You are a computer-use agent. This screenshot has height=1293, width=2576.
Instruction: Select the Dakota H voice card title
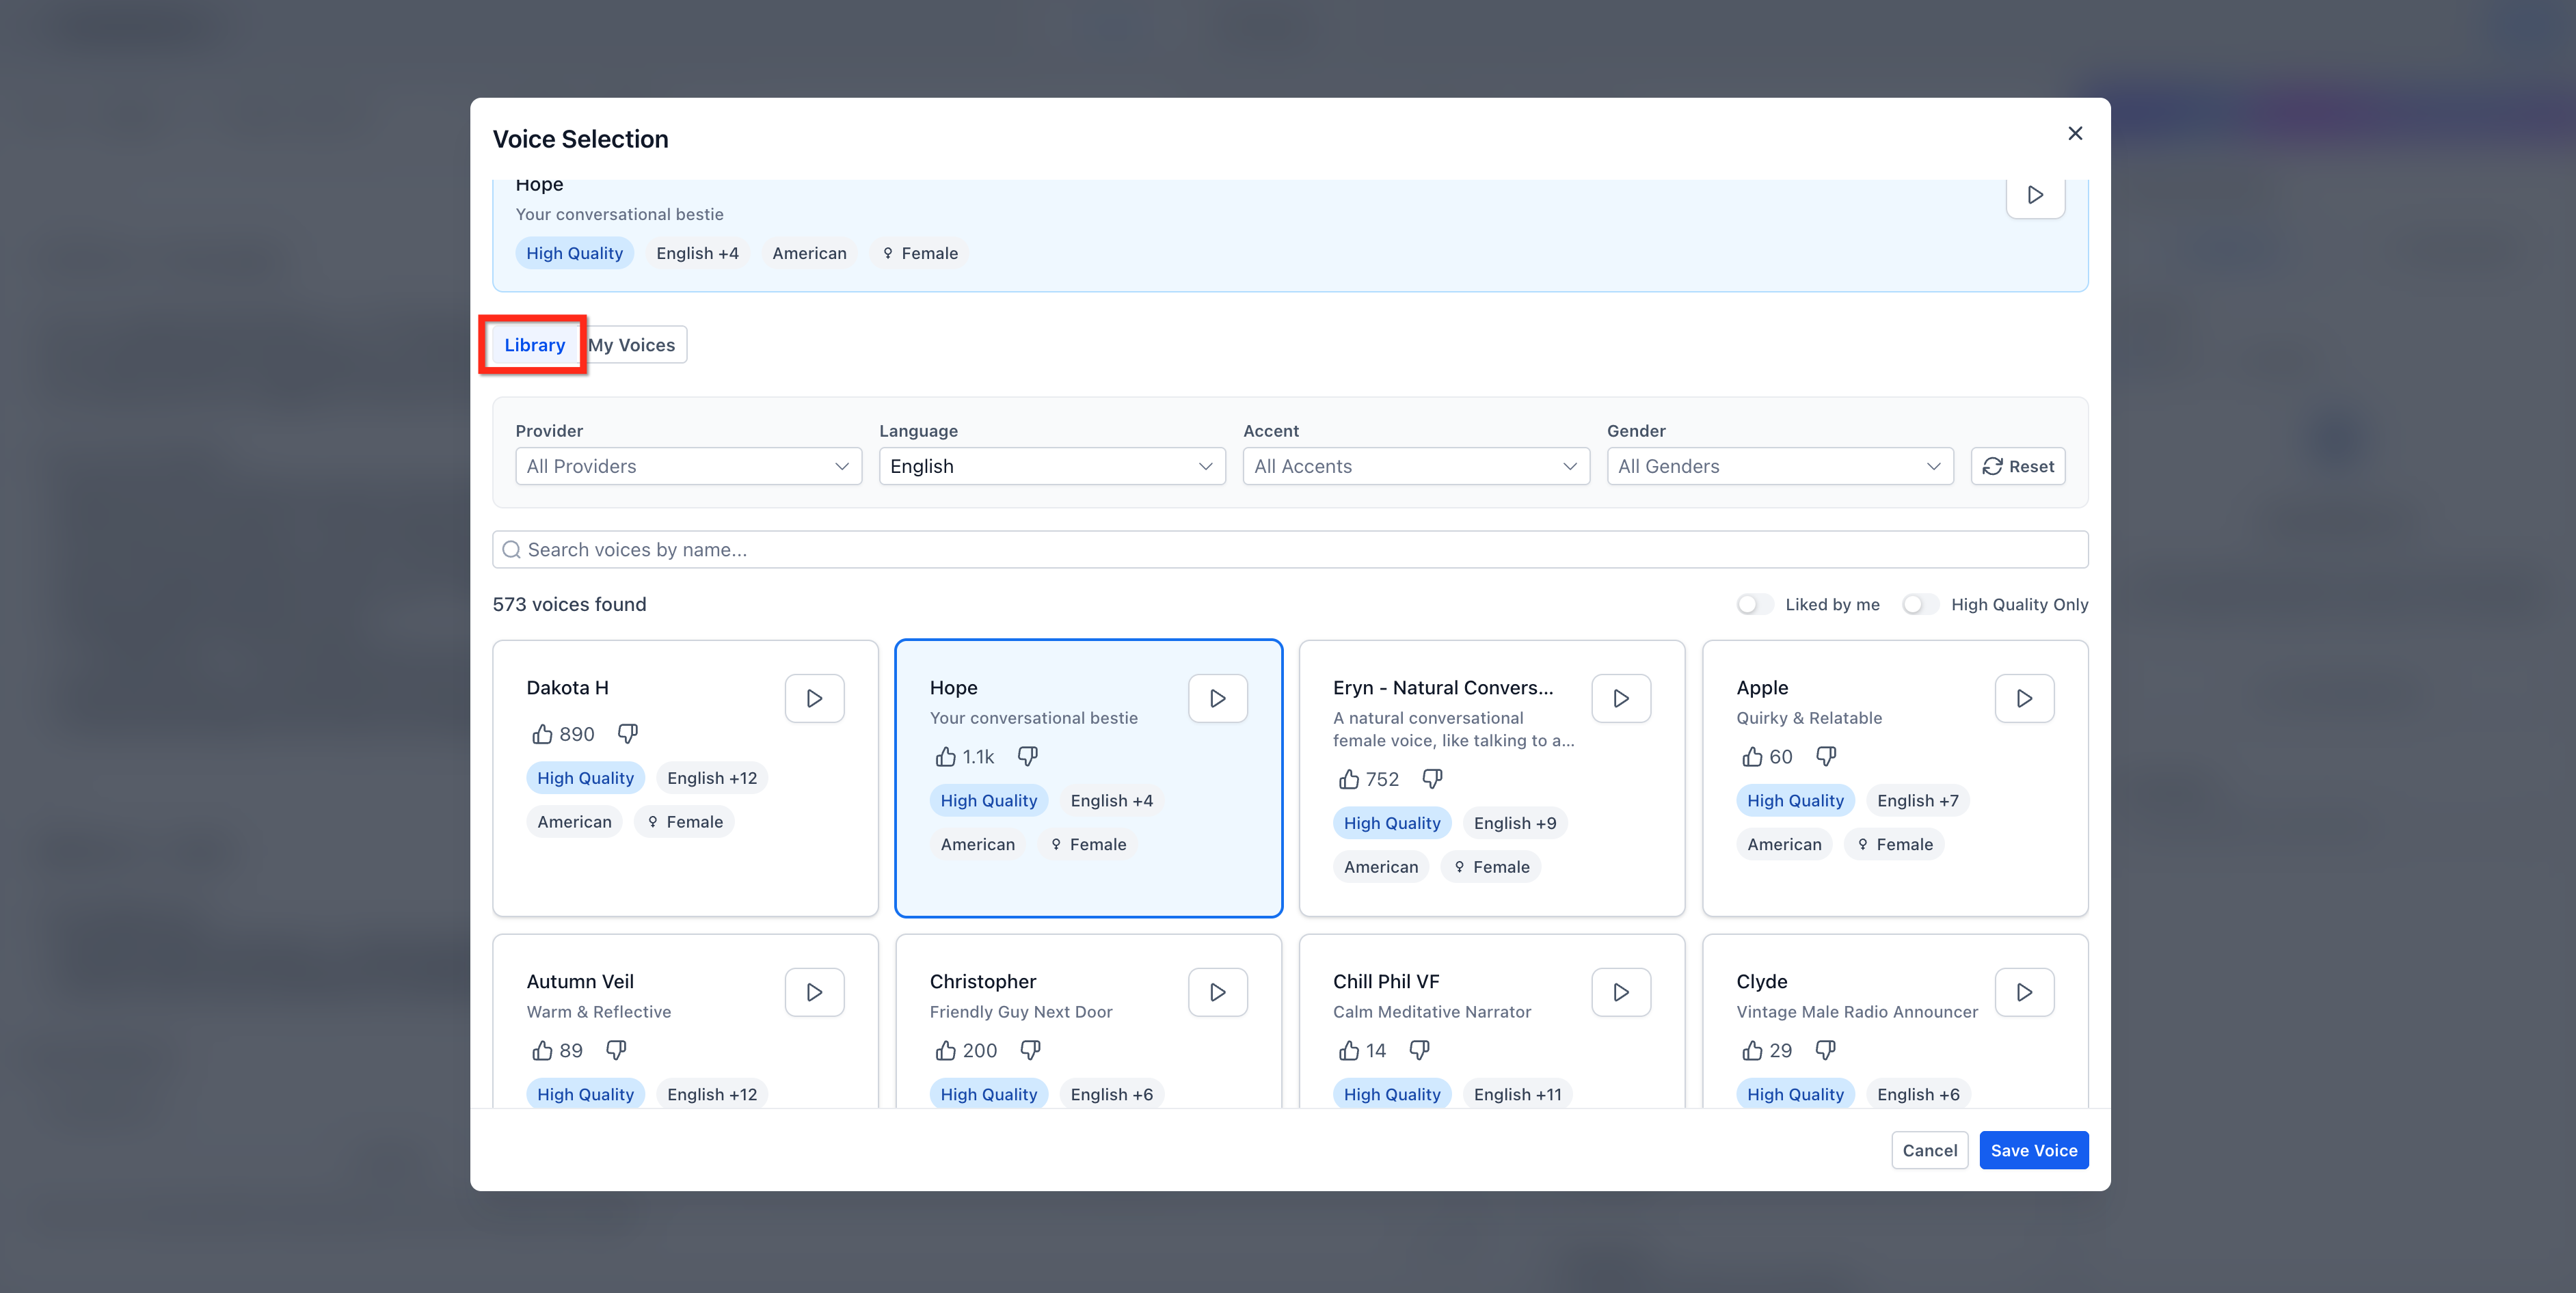click(567, 688)
